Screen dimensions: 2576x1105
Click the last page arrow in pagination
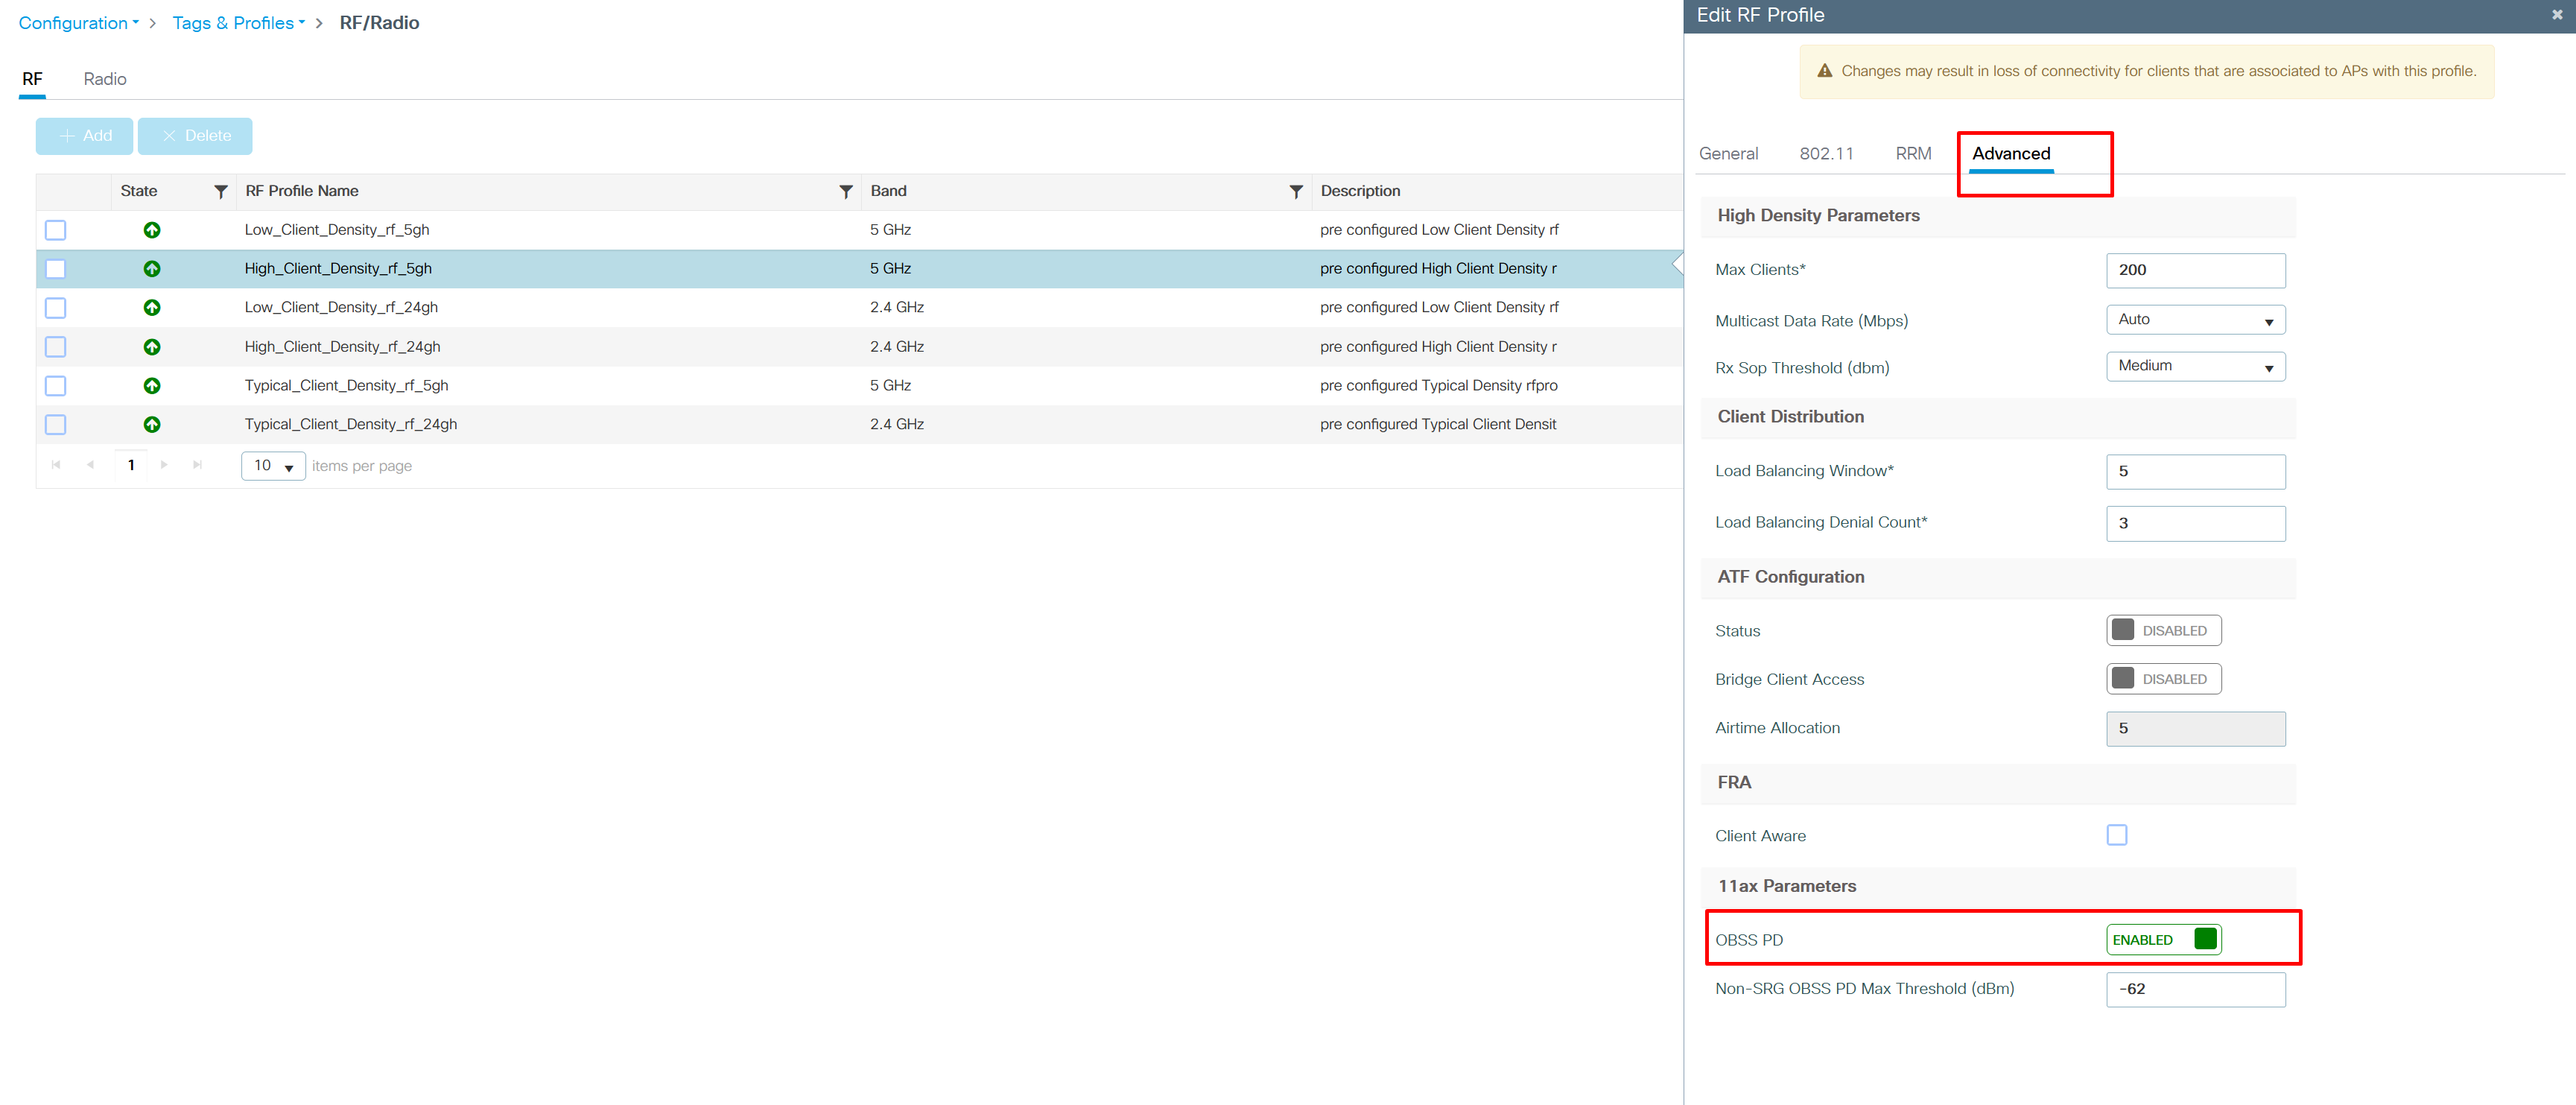[x=197, y=465]
